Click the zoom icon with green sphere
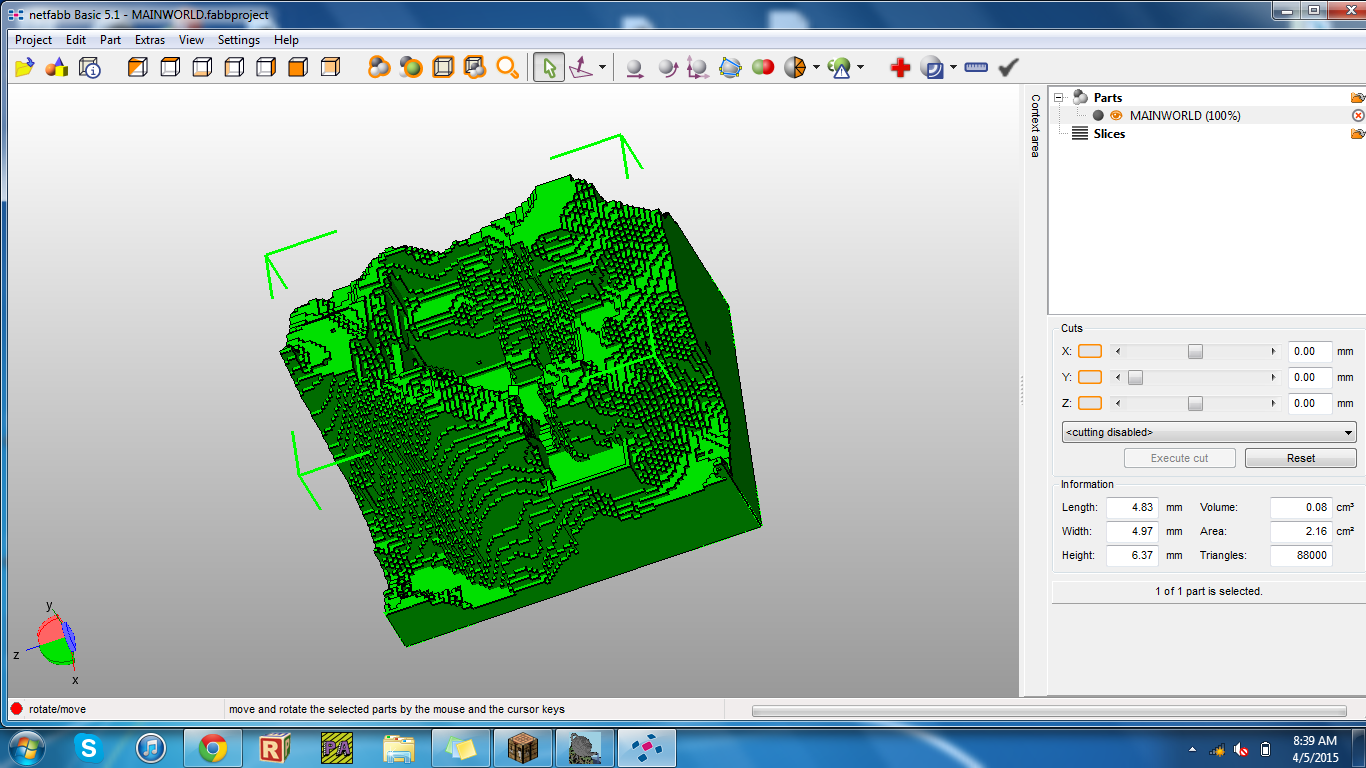Image resolution: width=1366 pixels, height=768 pixels. 411,67
